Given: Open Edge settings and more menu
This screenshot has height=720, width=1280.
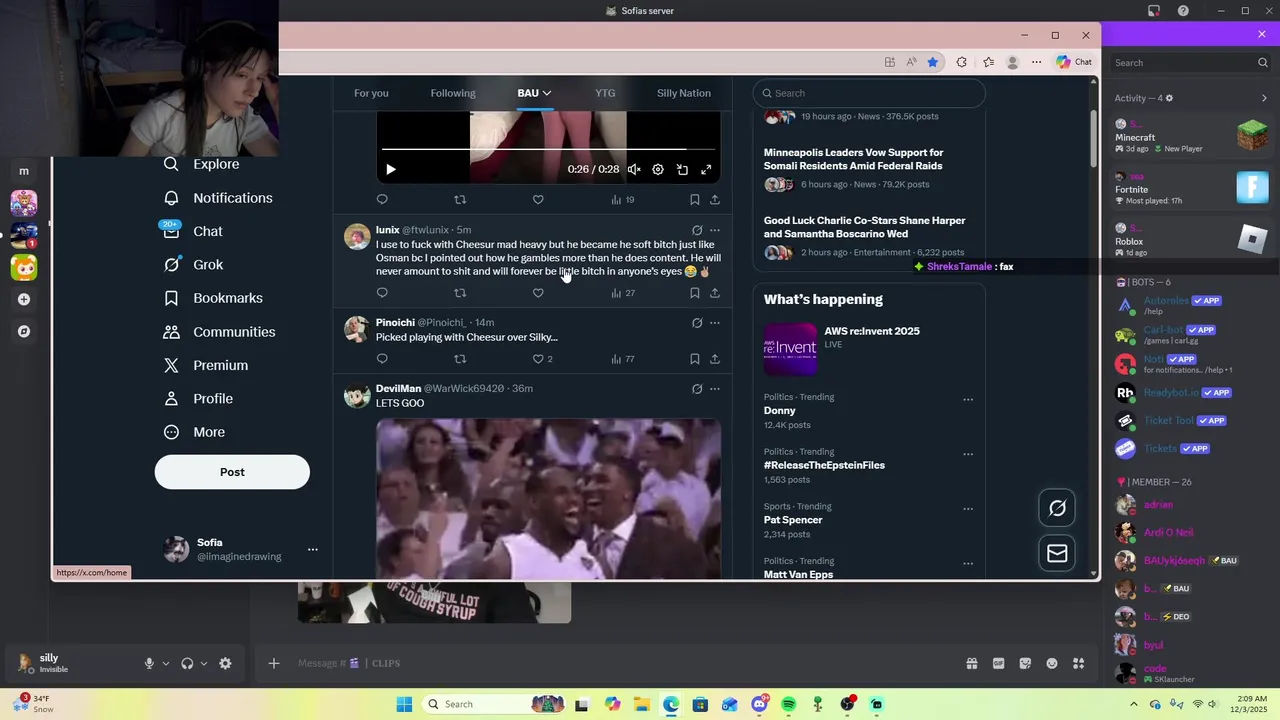Looking at the screenshot, I should [x=1036, y=62].
